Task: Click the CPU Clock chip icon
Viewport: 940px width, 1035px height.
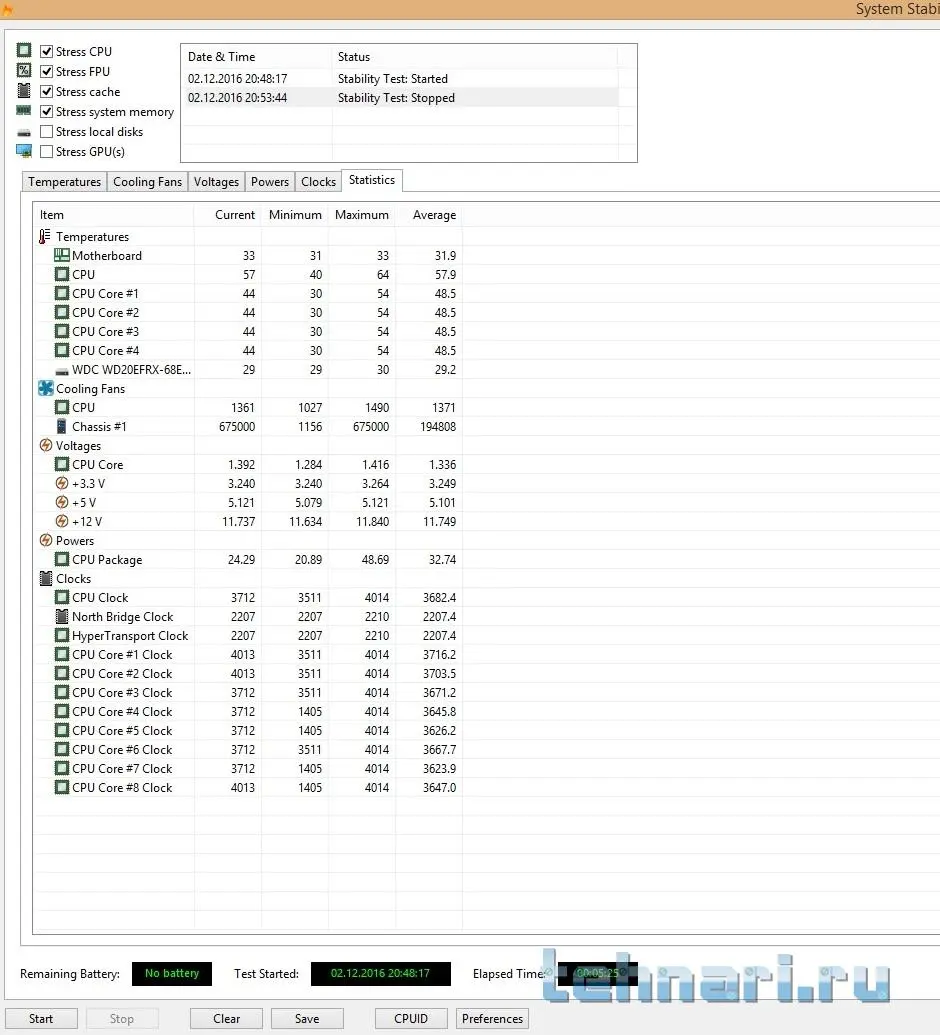Action: (x=61, y=597)
